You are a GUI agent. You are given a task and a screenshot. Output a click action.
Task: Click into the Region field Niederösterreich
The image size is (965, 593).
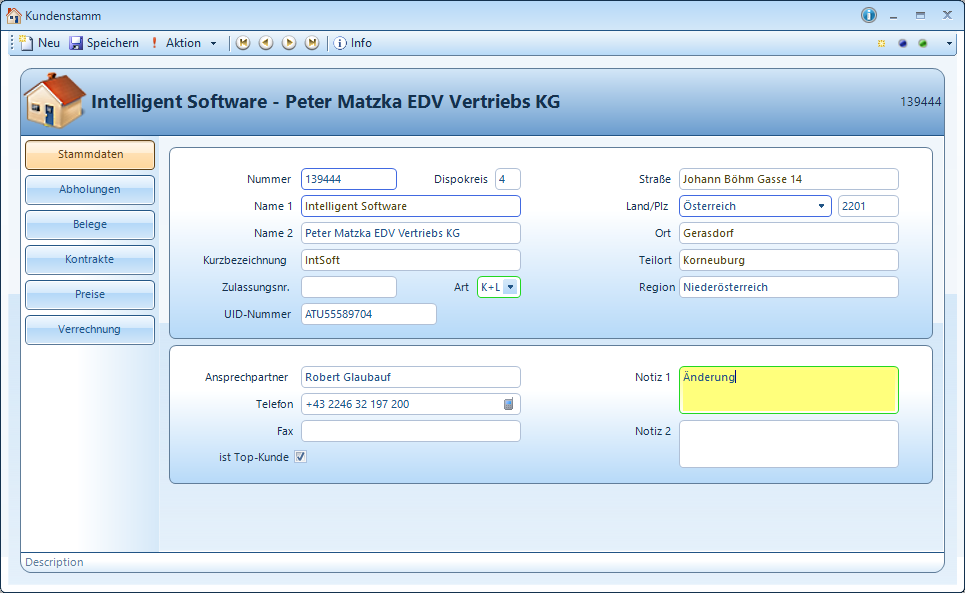788,287
